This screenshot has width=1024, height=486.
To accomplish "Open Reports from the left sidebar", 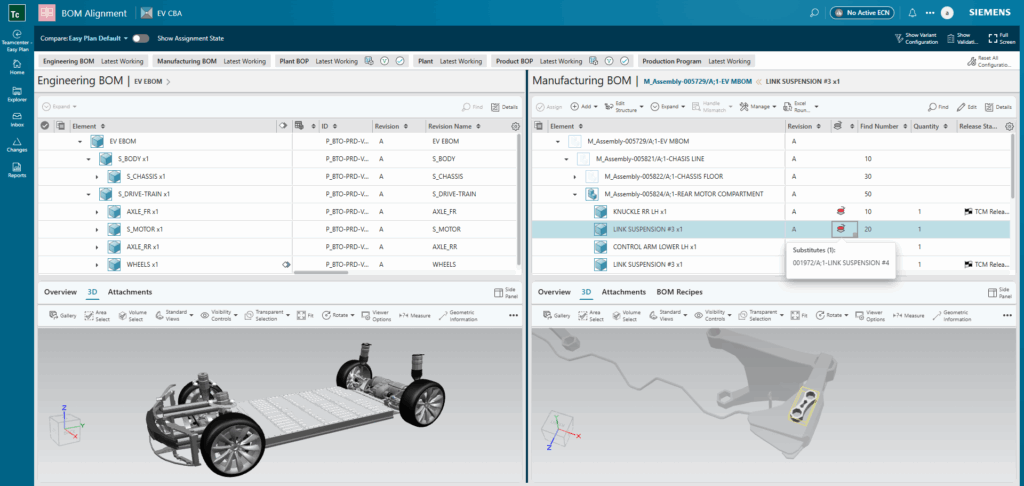I will (x=17, y=171).
